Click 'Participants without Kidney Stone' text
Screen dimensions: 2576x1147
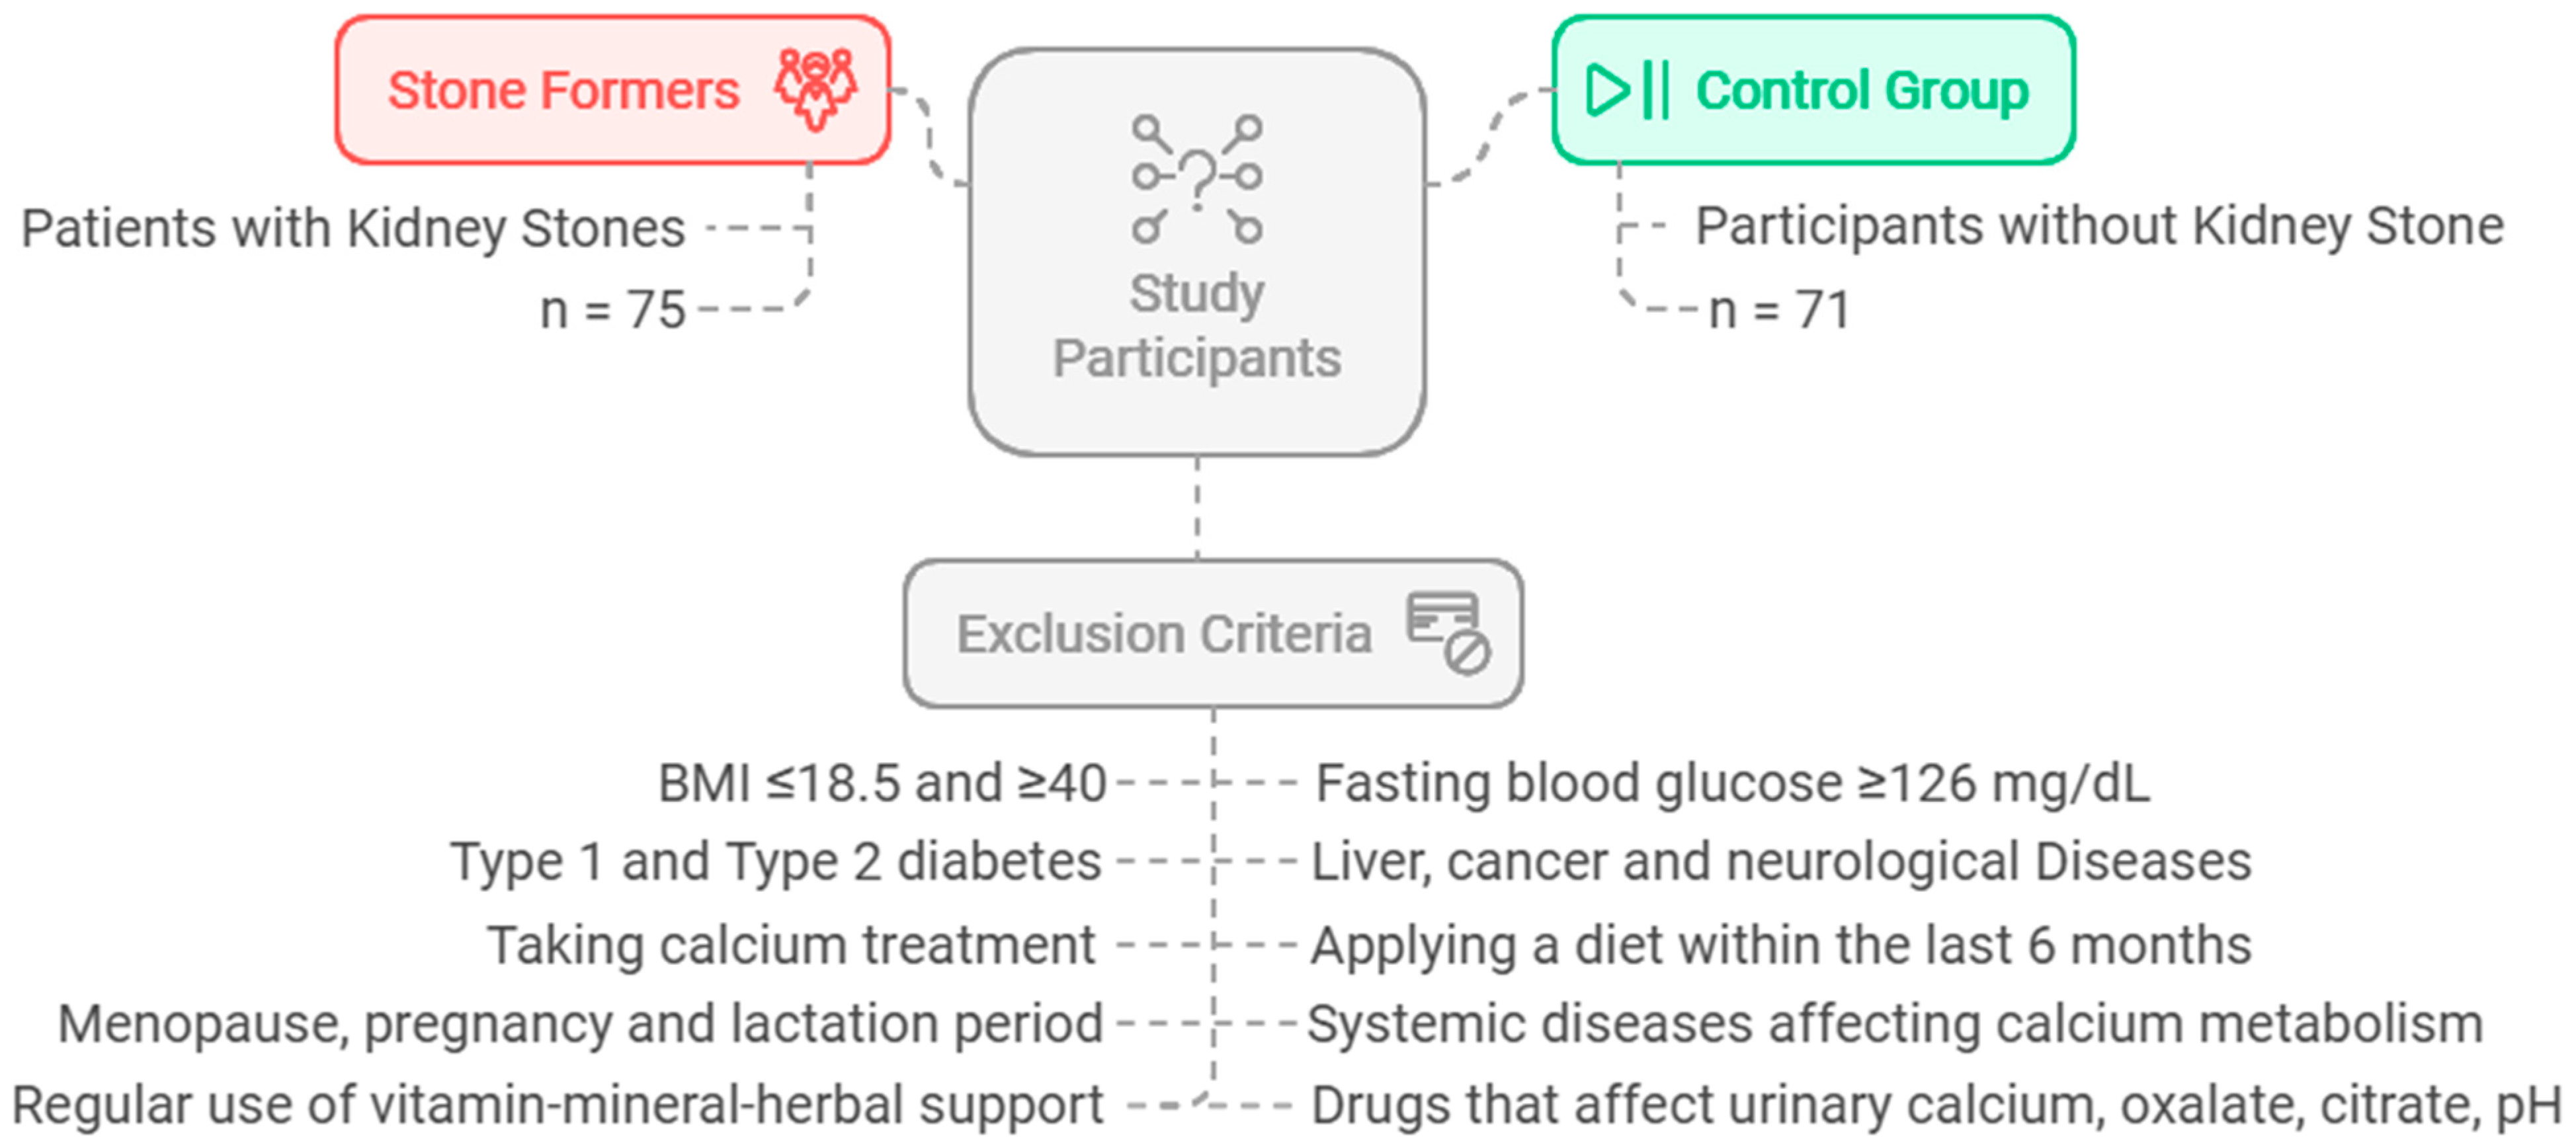click(x=2100, y=226)
